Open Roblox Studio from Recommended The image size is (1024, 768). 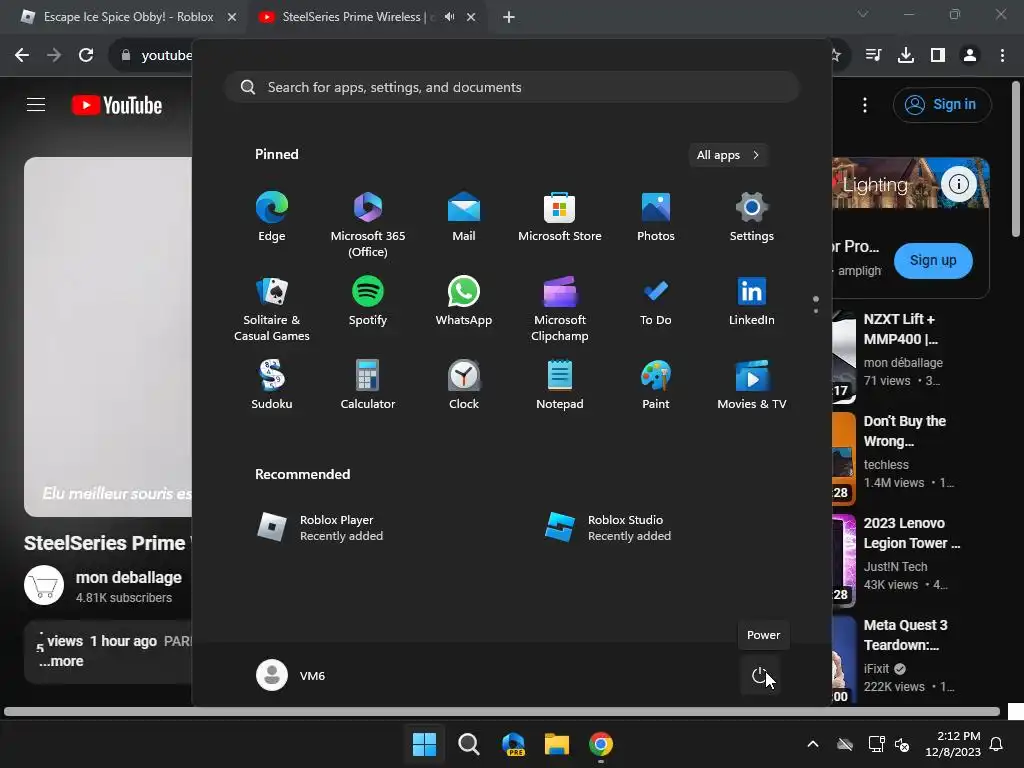coord(608,528)
